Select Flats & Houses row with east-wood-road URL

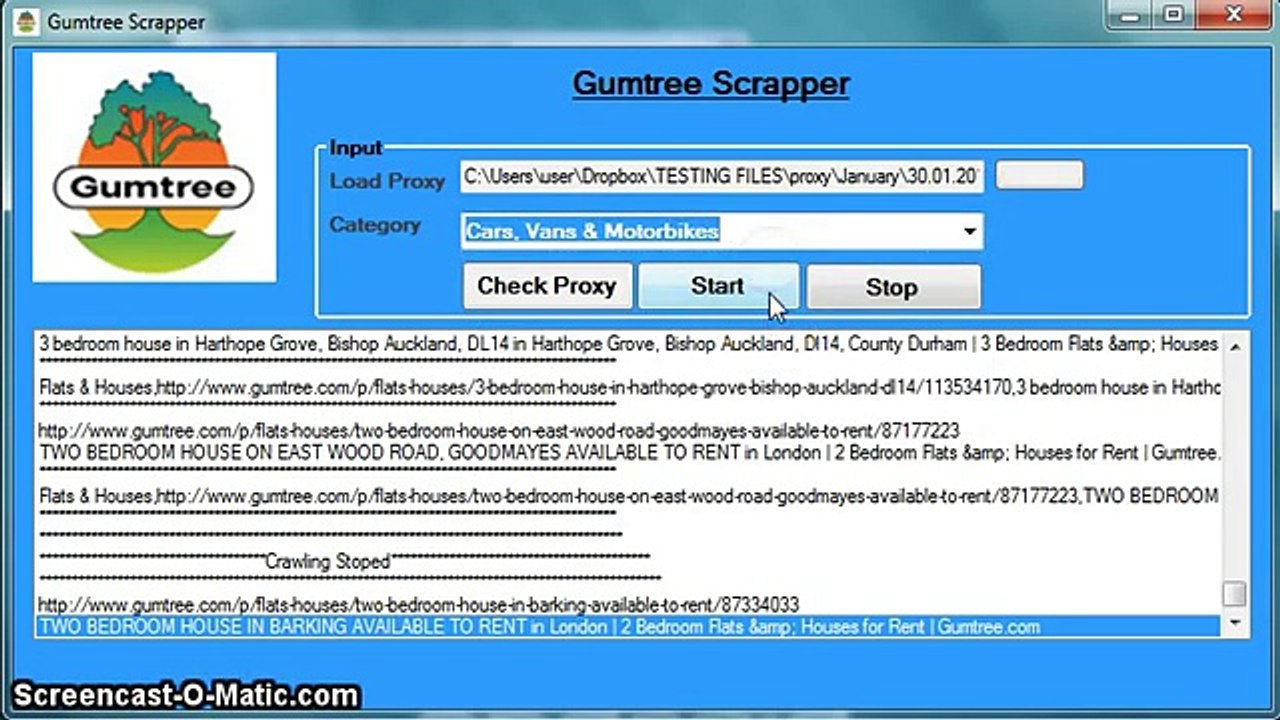[628, 496]
